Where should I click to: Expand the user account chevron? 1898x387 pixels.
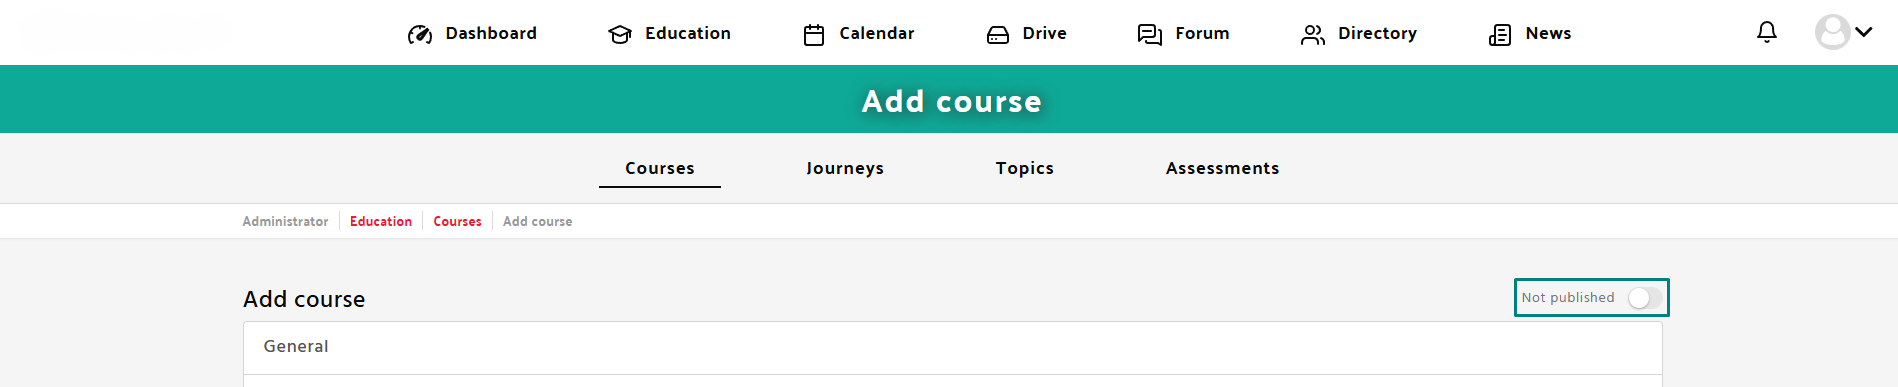click(x=1864, y=32)
